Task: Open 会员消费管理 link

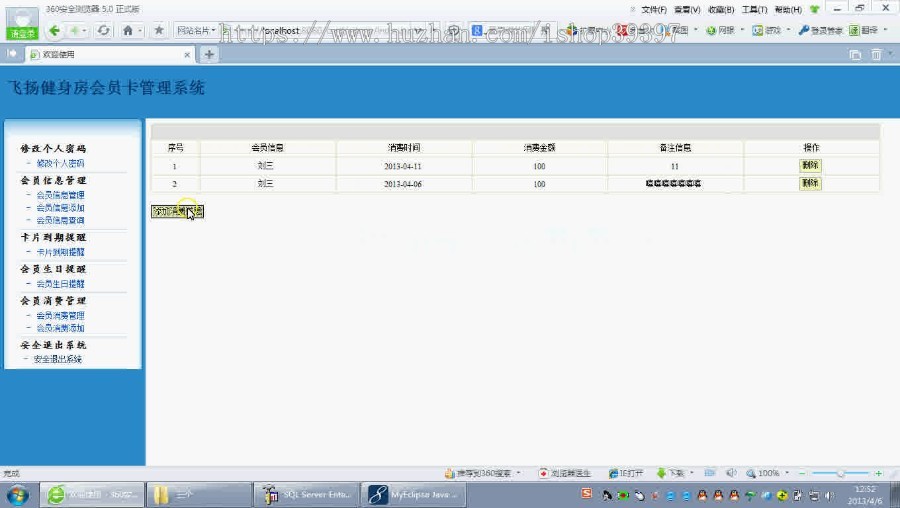Action: tap(60, 316)
